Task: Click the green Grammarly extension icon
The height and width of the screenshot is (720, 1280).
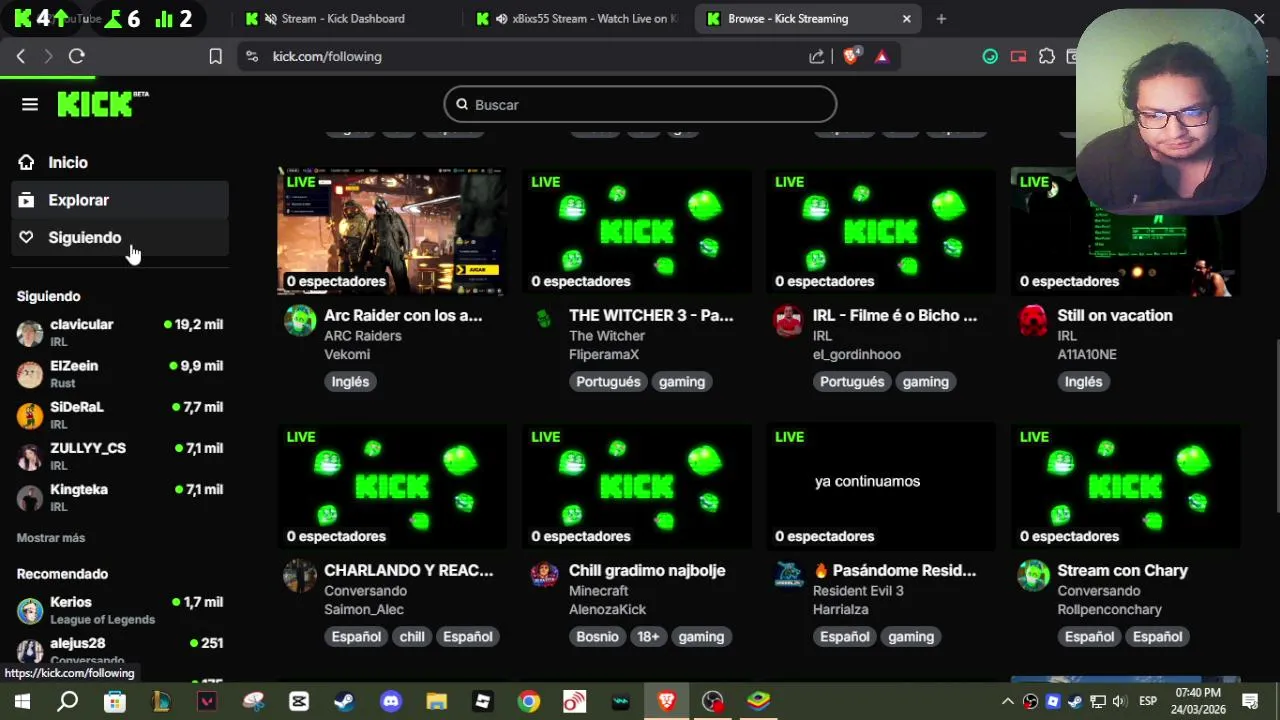Action: click(990, 56)
